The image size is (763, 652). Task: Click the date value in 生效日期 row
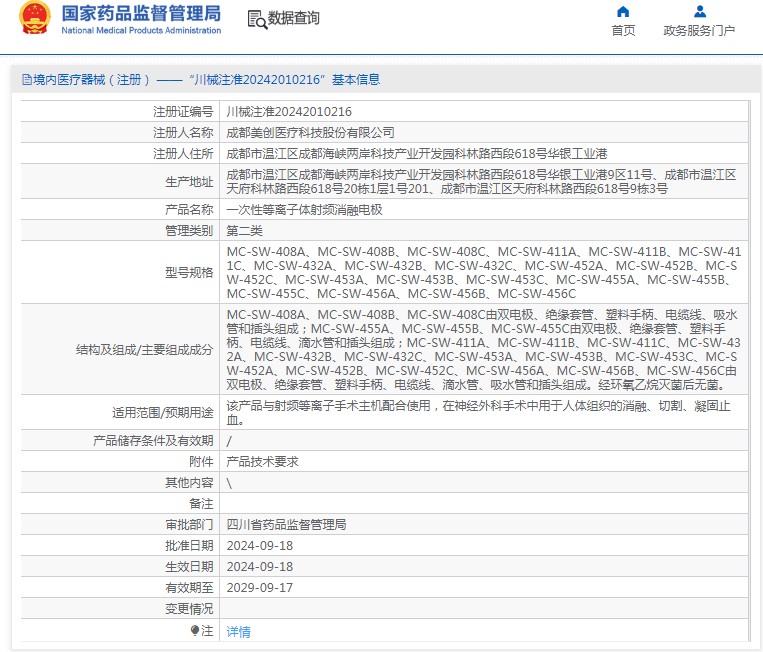pyautogui.click(x=260, y=567)
